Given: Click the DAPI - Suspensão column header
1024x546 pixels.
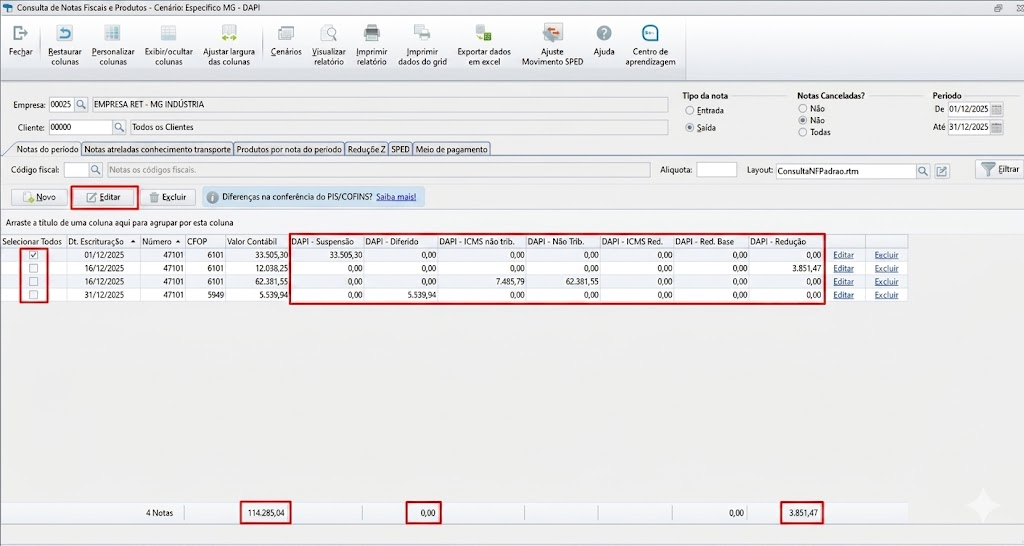Looking at the screenshot, I should (327, 241).
